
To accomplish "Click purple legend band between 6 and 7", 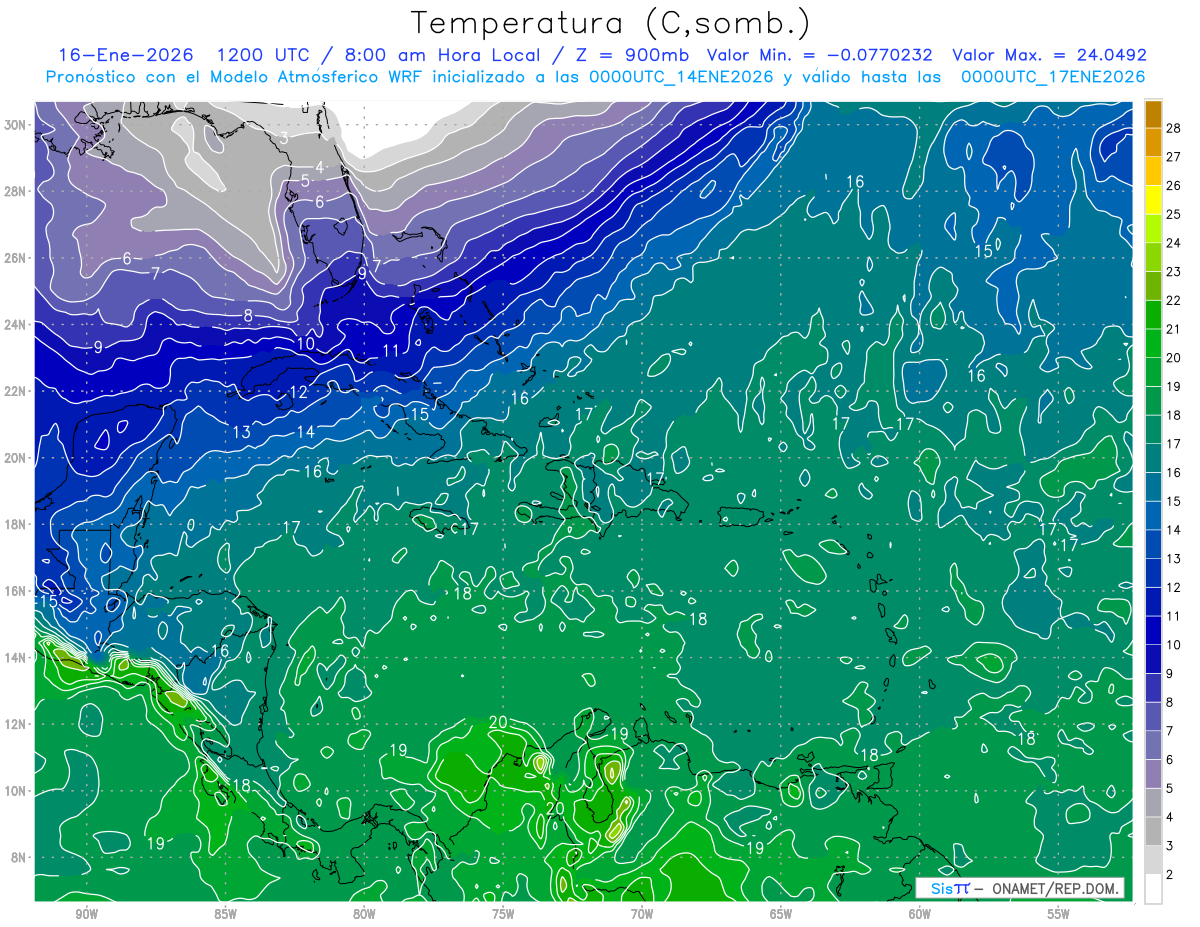I will 1153,745.
